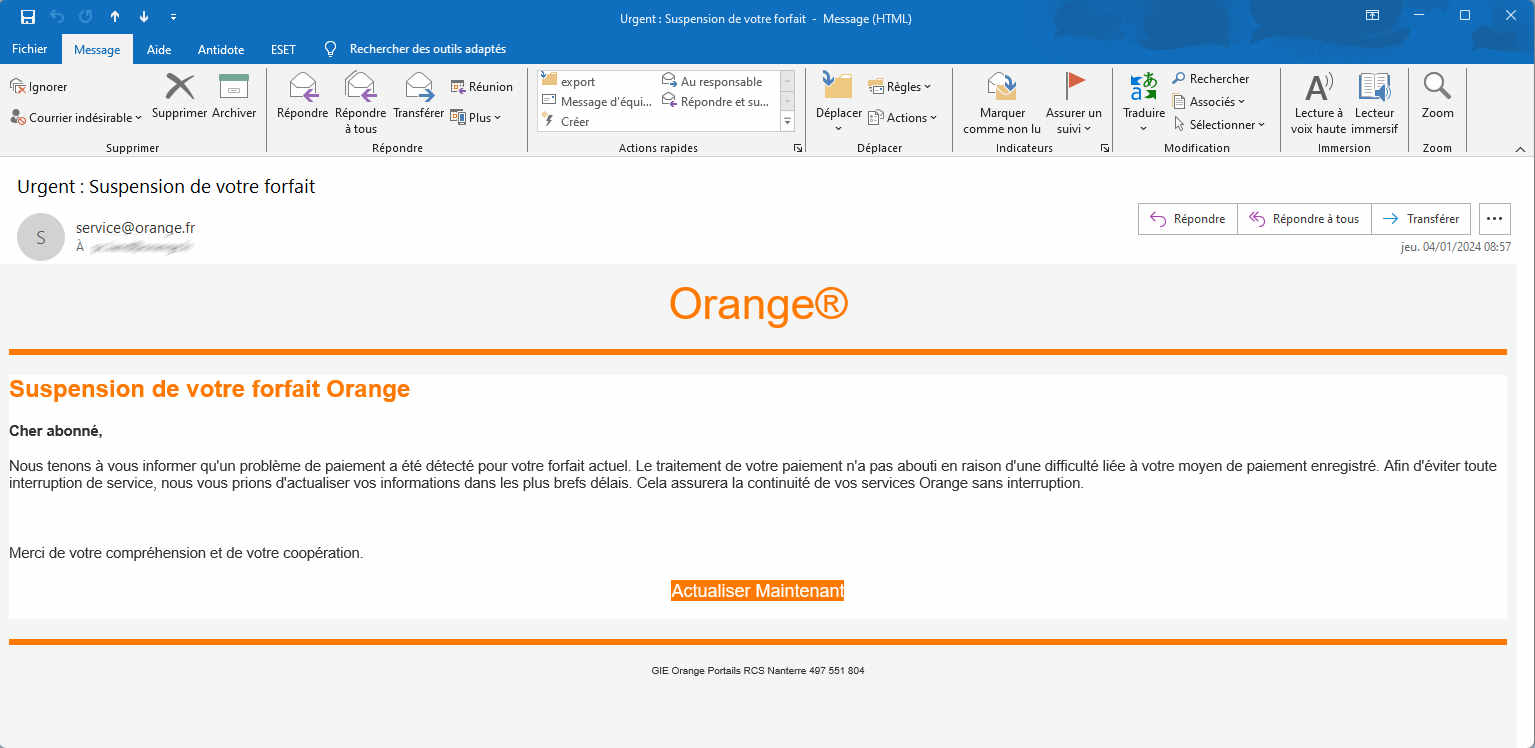Click the Zoom magnifier button
The image size is (1535, 748).
(x=1438, y=96)
